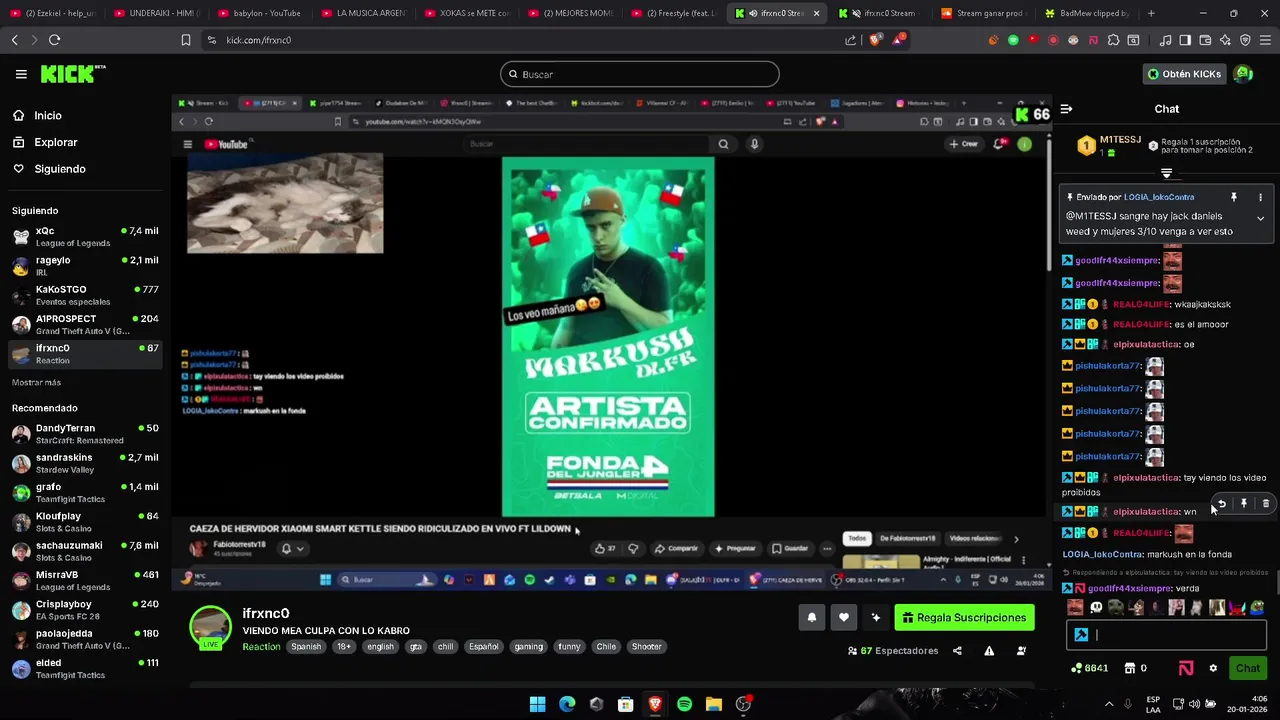
Task: Collapse the chat panel arrow icon
Action: (1066, 109)
